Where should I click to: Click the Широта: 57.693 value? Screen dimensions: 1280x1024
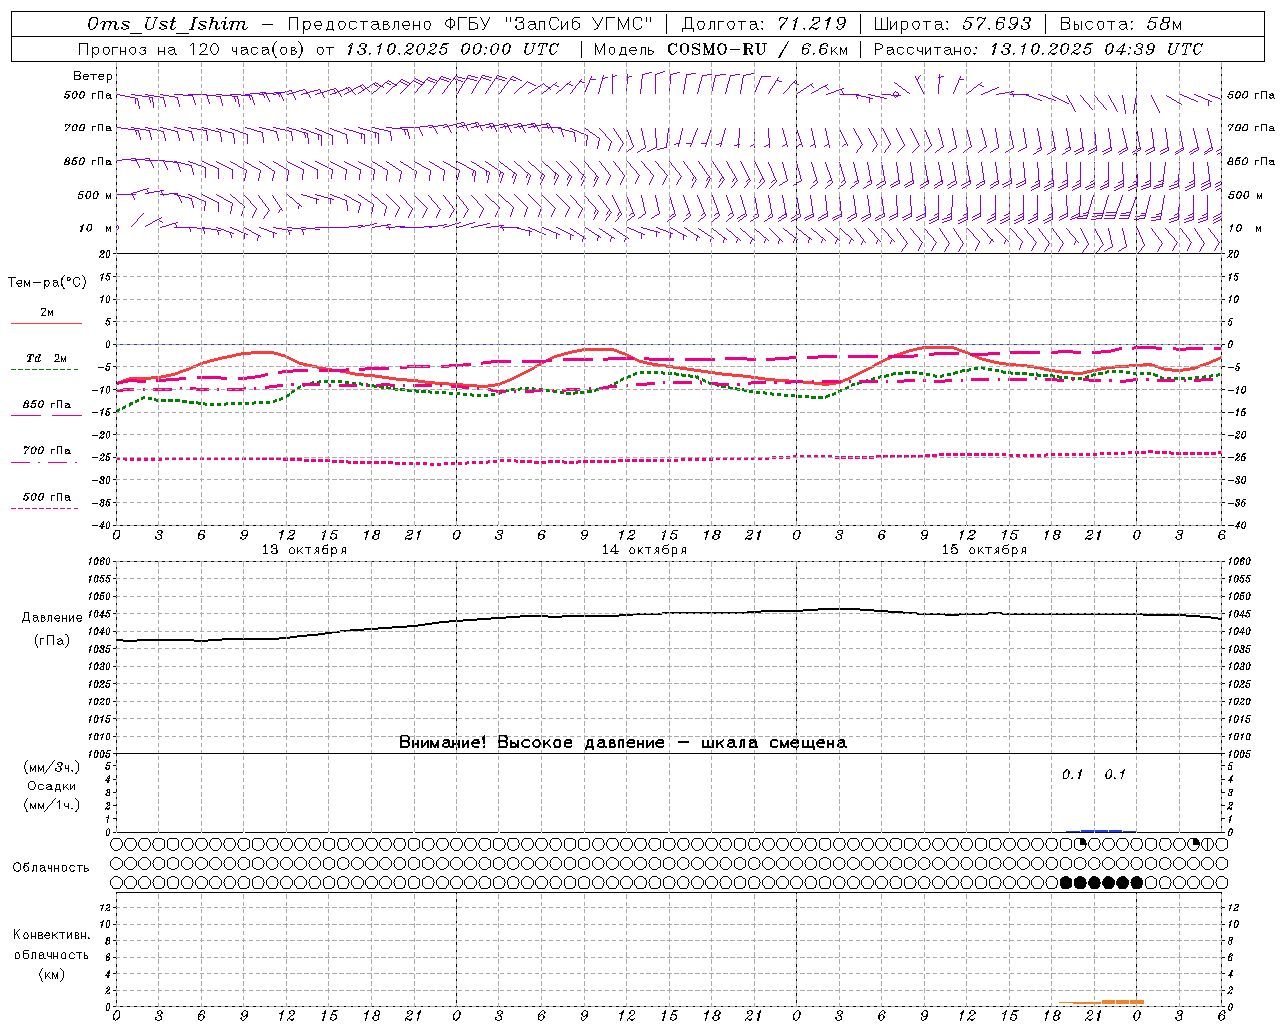[x=952, y=24]
